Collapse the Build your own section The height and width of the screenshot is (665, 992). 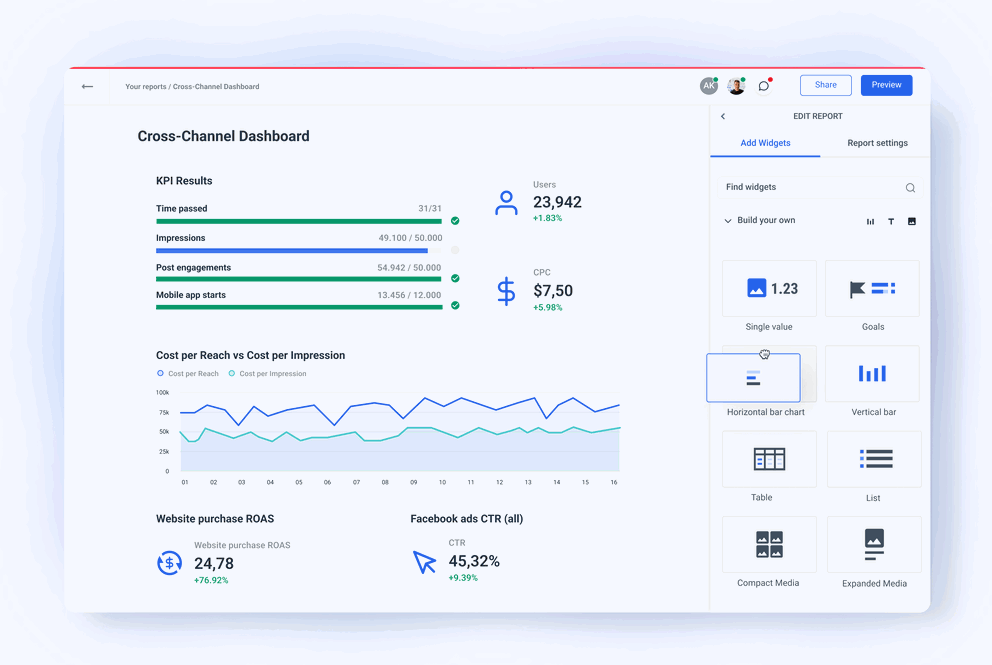coord(728,220)
